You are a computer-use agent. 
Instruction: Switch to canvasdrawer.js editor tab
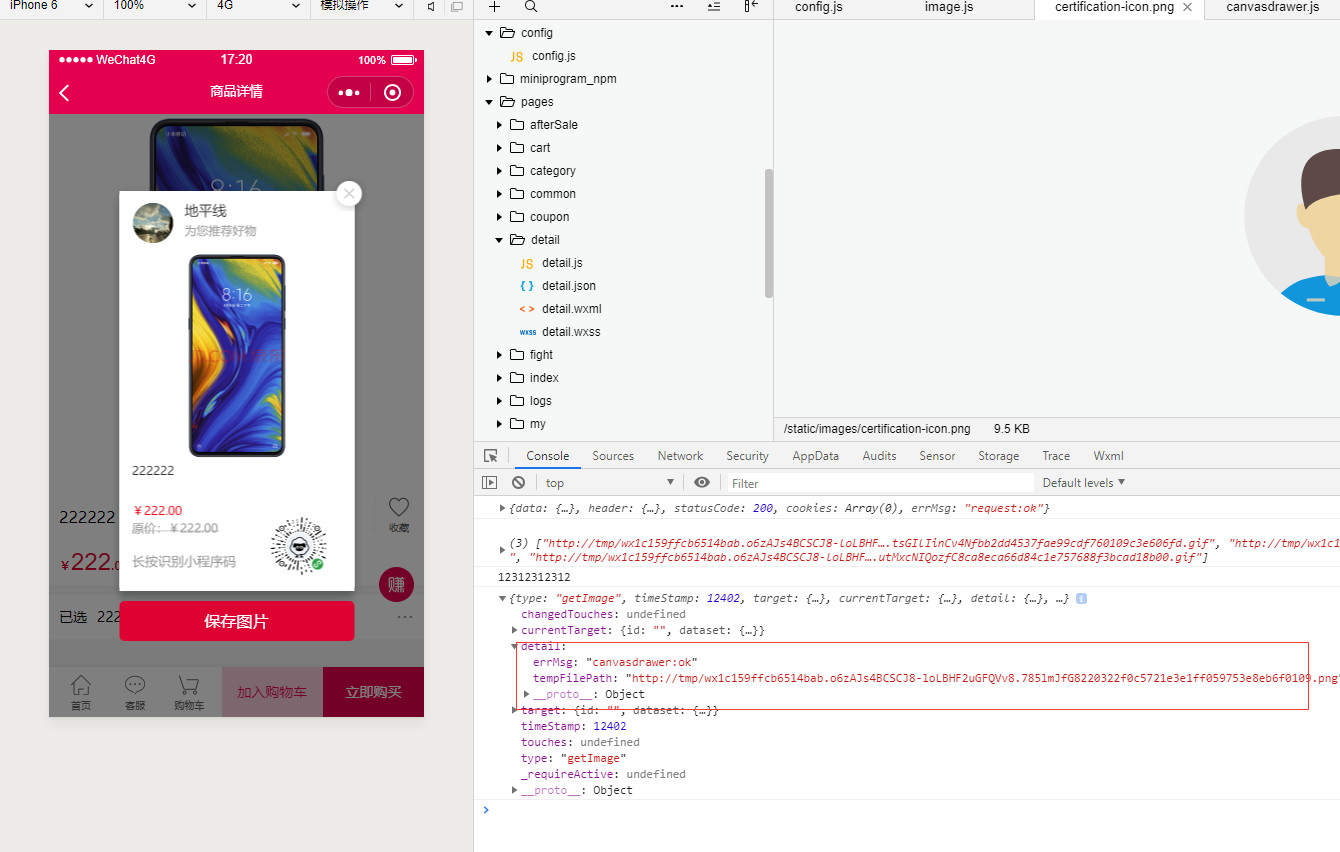point(1272,7)
